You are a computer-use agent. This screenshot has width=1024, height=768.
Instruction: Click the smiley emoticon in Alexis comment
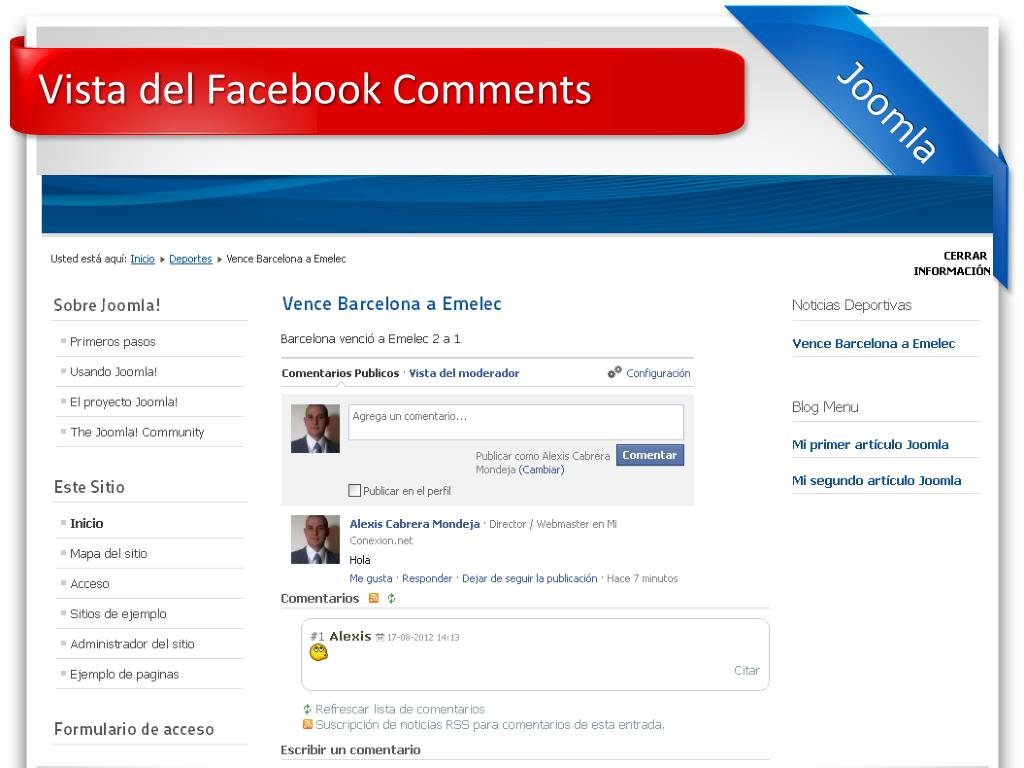tap(319, 652)
